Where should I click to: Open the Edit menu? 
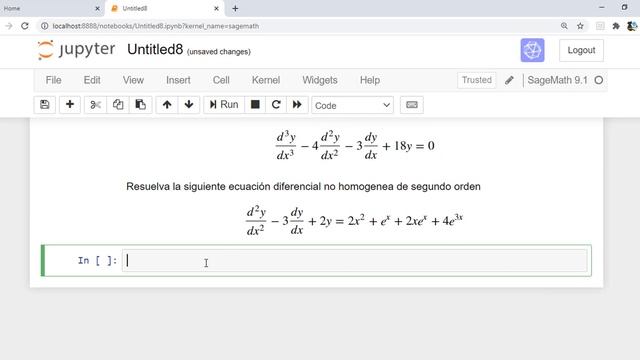click(x=92, y=80)
